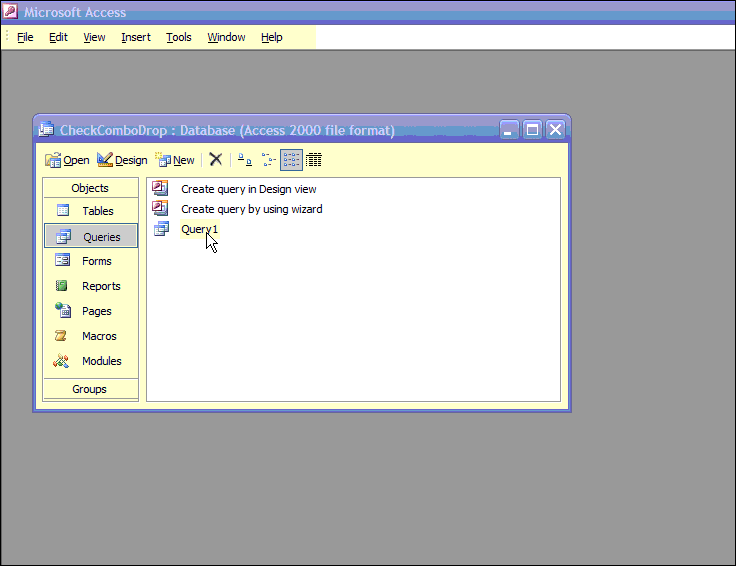This screenshot has height=566, width=736.
Task: Click the Delete X icon
Action: [x=215, y=160]
